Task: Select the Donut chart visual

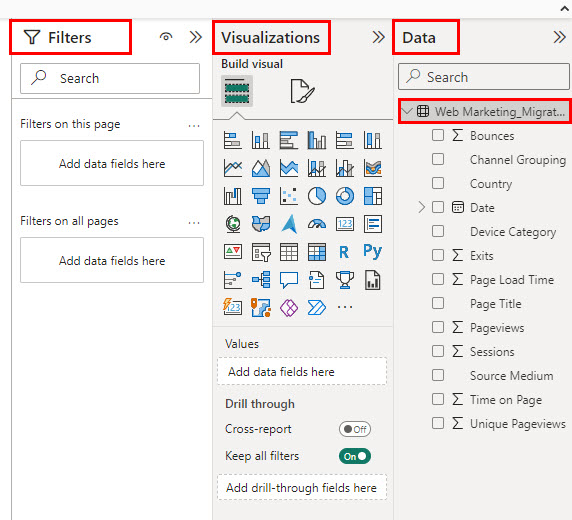Action: click(x=345, y=196)
